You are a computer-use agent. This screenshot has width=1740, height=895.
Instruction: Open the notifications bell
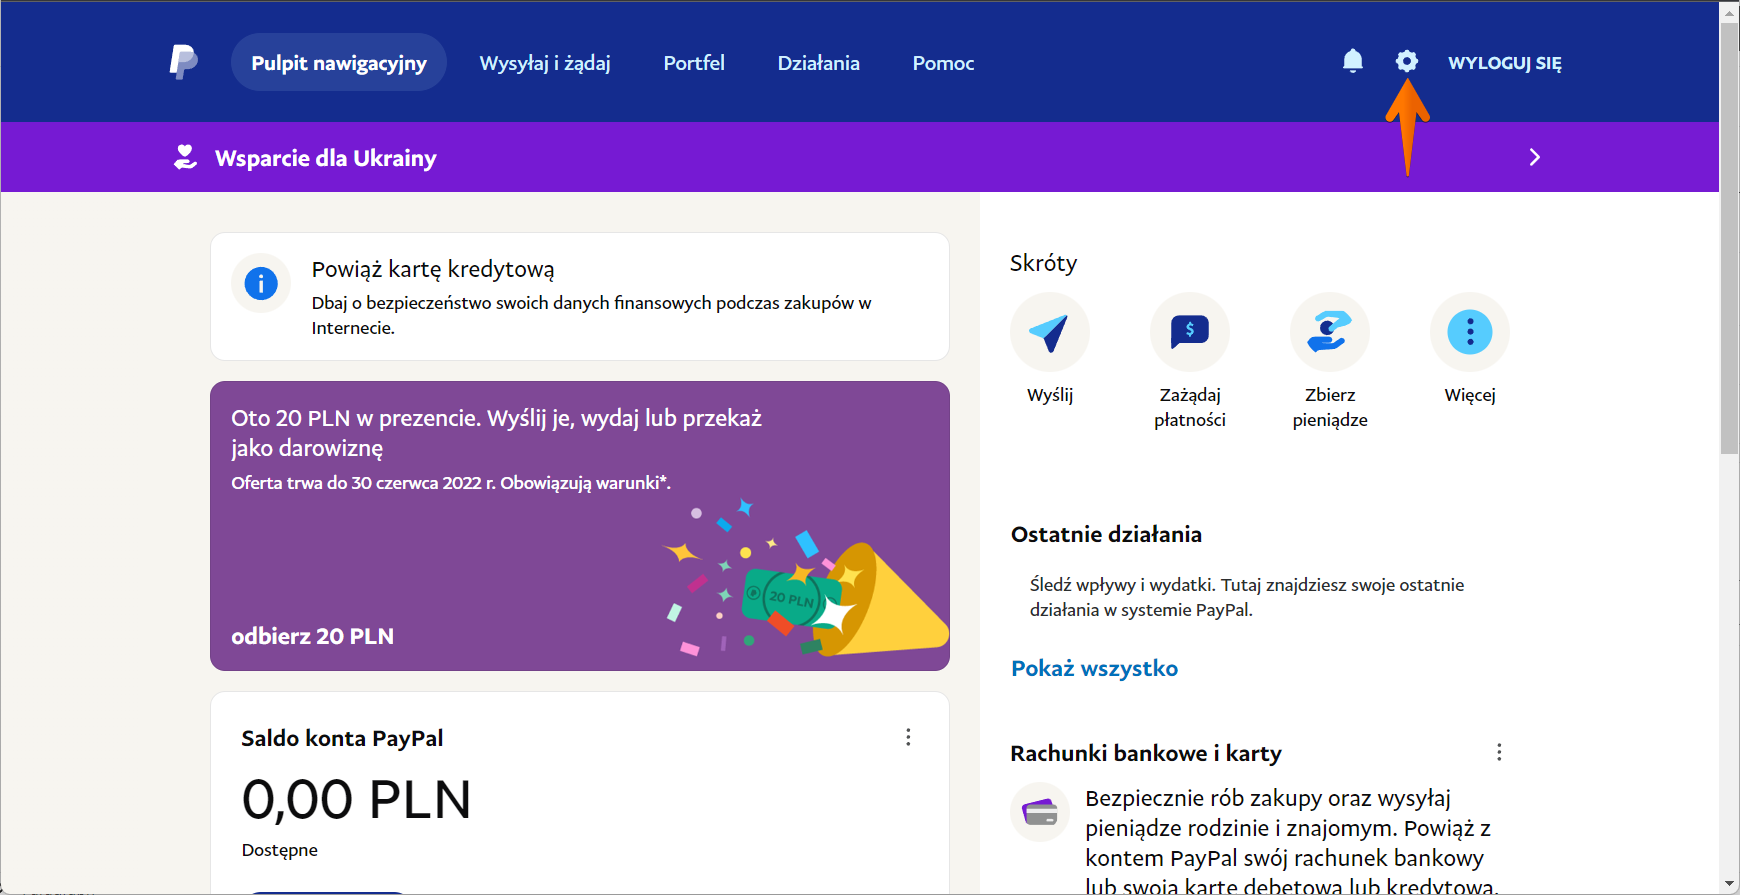tap(1353, 62)
